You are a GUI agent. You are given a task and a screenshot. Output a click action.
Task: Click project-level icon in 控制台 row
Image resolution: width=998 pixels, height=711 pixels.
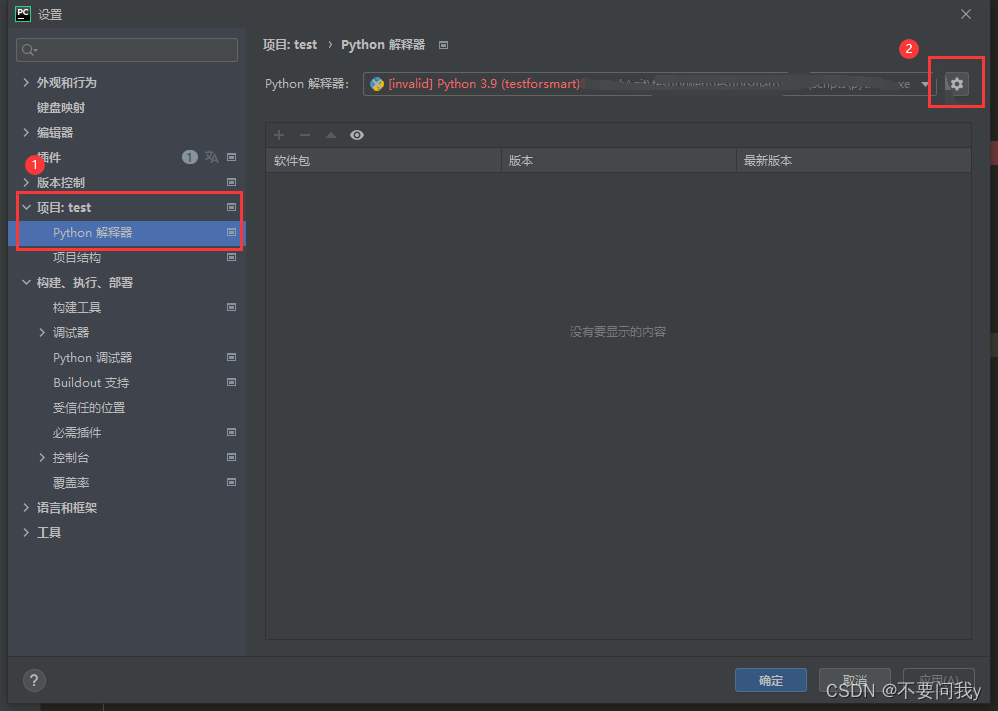click(232, 458)
